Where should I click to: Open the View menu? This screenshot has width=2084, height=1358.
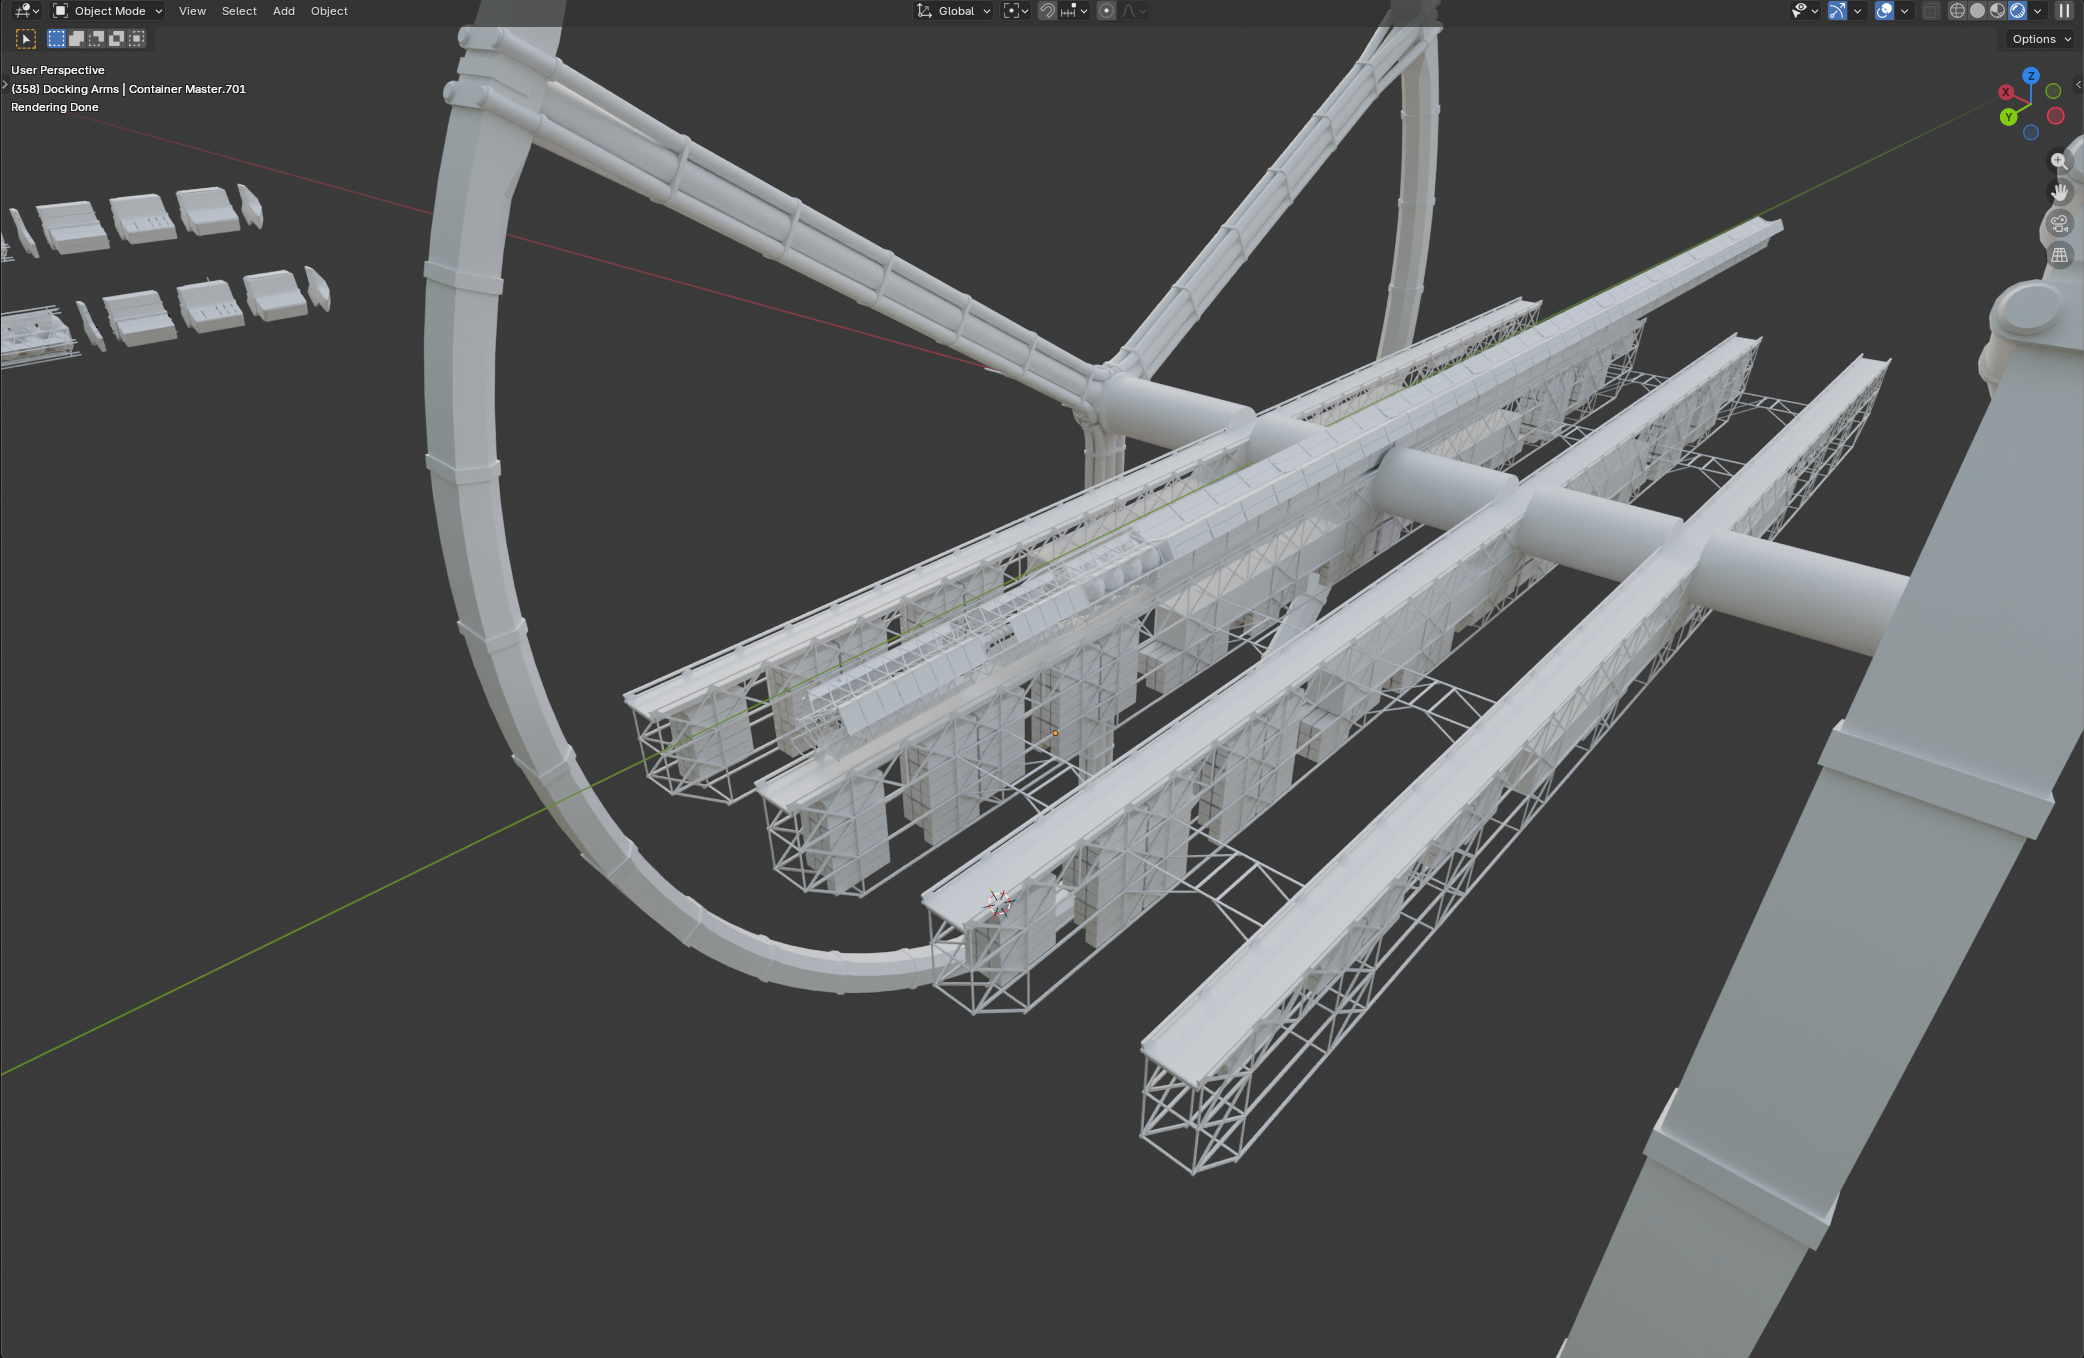[192, 11]
